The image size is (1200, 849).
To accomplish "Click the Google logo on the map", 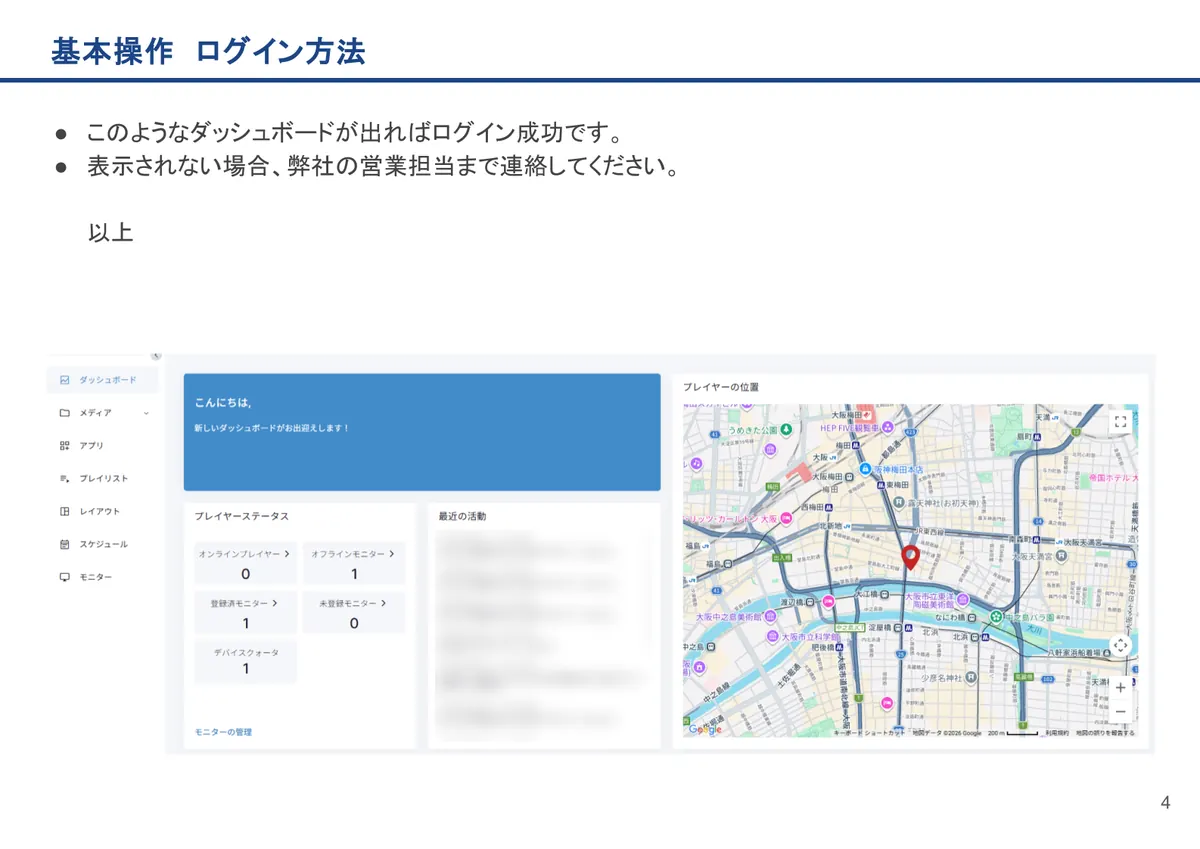I will click(704, 729).
